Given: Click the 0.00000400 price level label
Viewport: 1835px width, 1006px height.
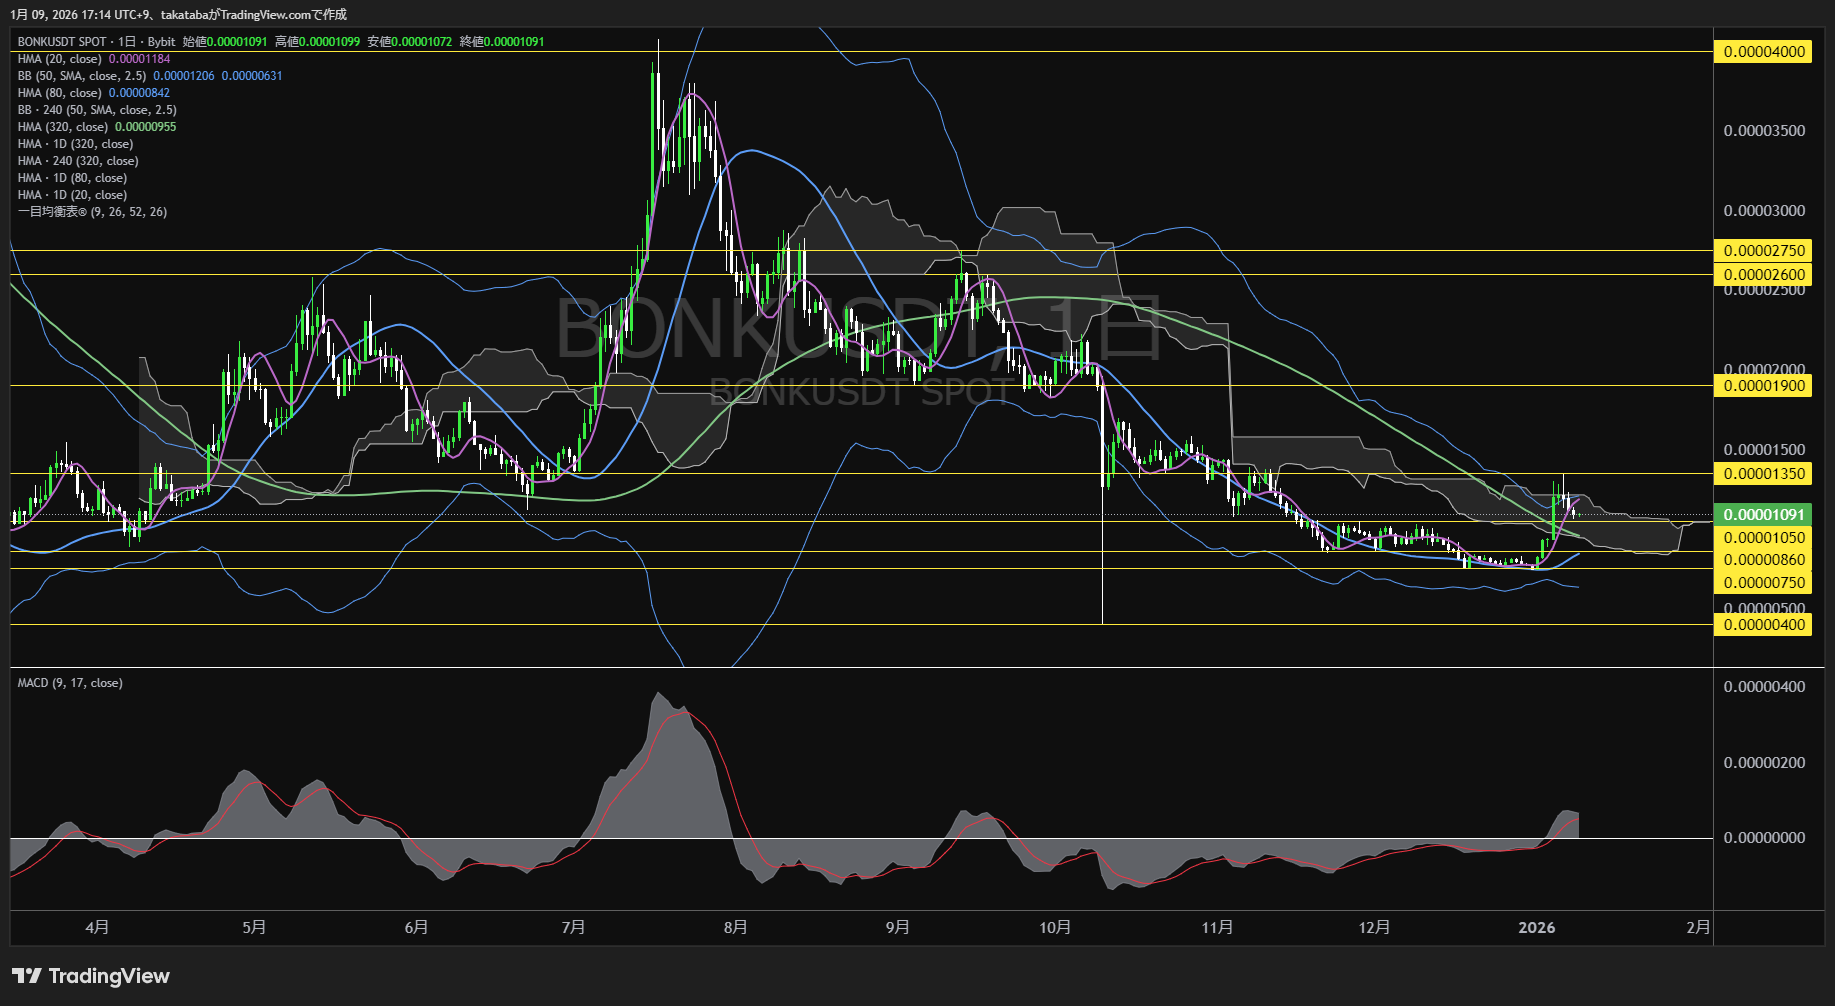Looking at the screenshot, I should 1764,625.
